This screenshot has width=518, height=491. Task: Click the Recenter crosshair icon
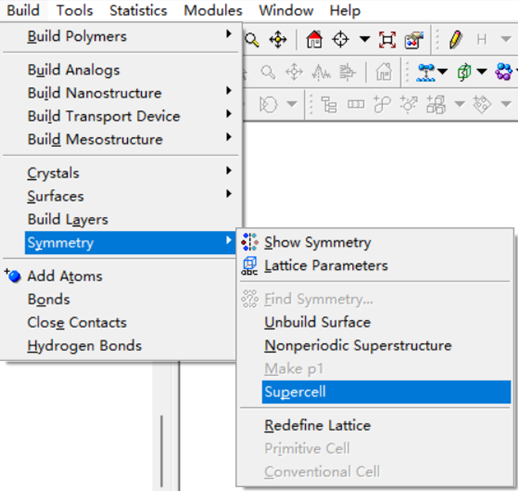[x=340, y=40]
